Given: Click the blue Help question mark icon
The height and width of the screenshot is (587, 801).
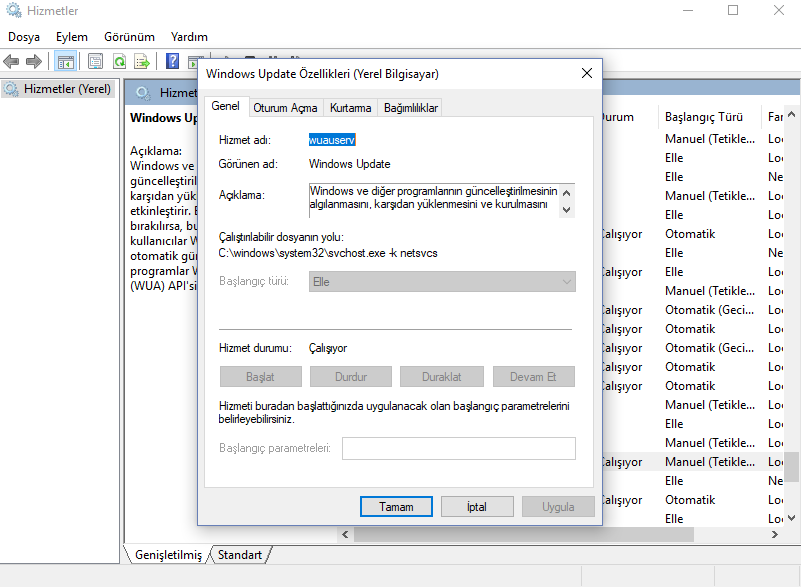Looking at the screenshot, I should 173,62.
